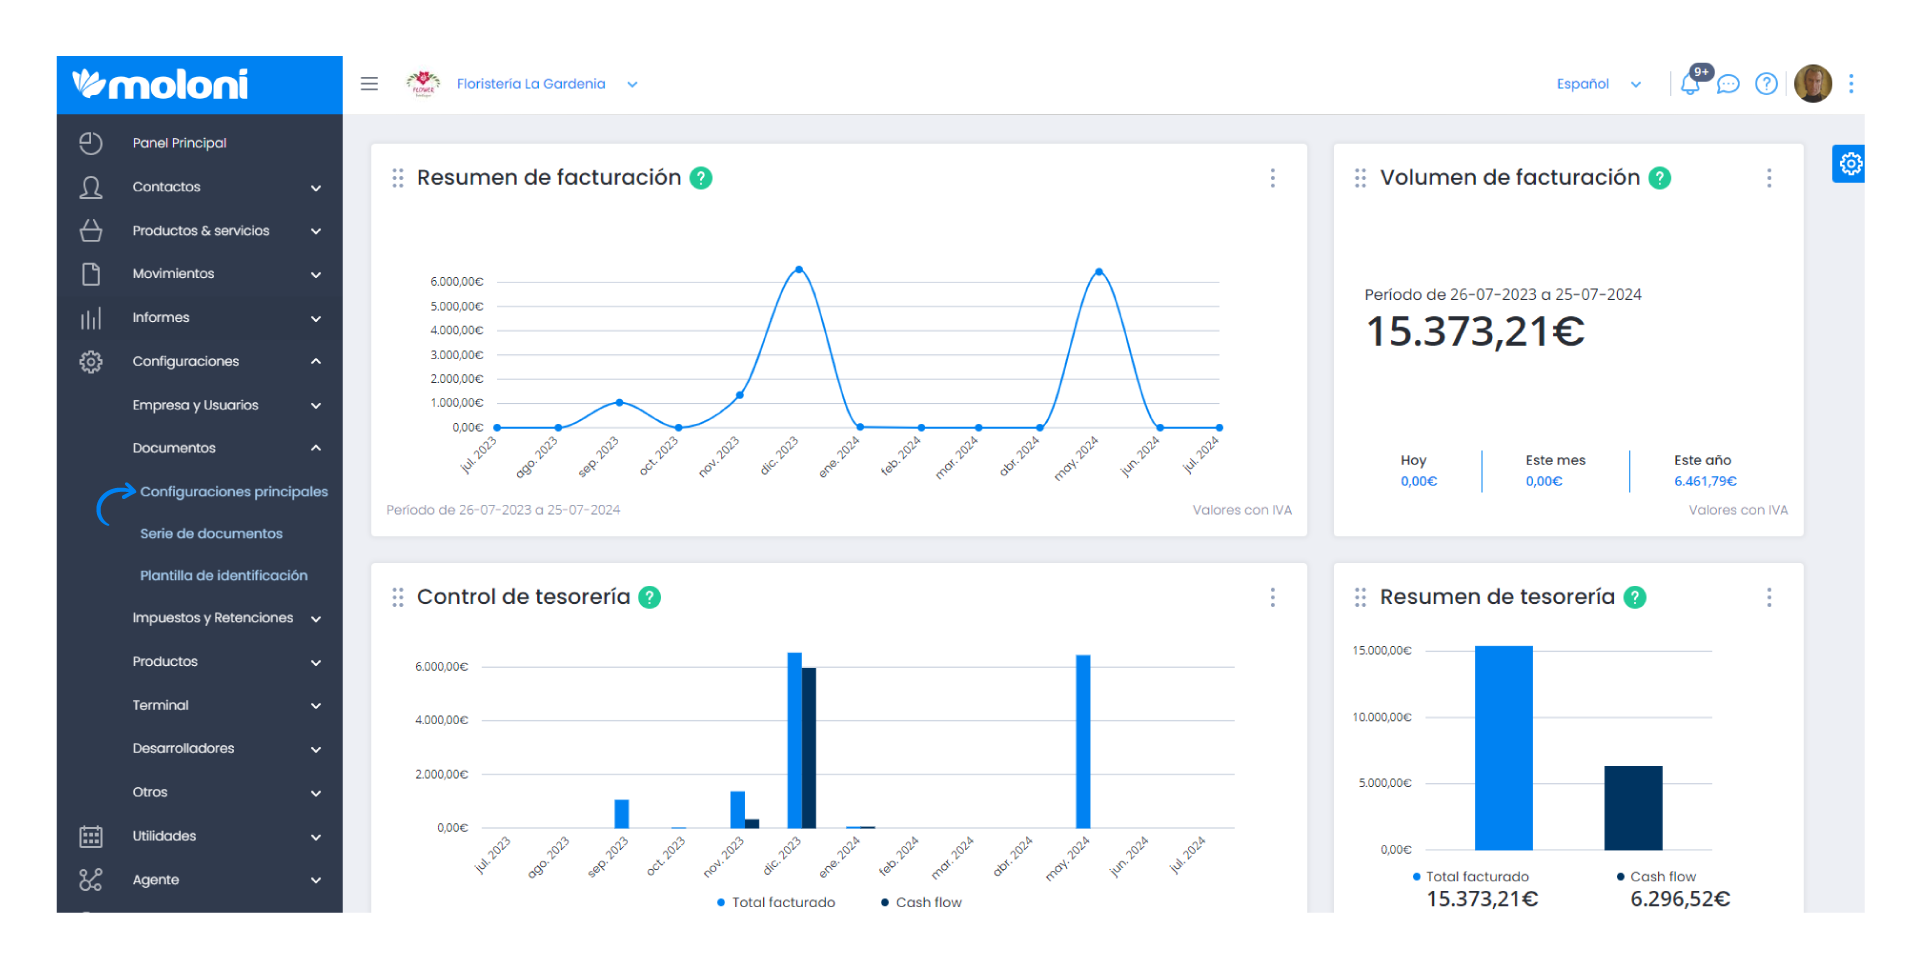Viewport: 1920px width, 969px height.
Task: Expand the Terminal chevron
Action: coord(316,706)
